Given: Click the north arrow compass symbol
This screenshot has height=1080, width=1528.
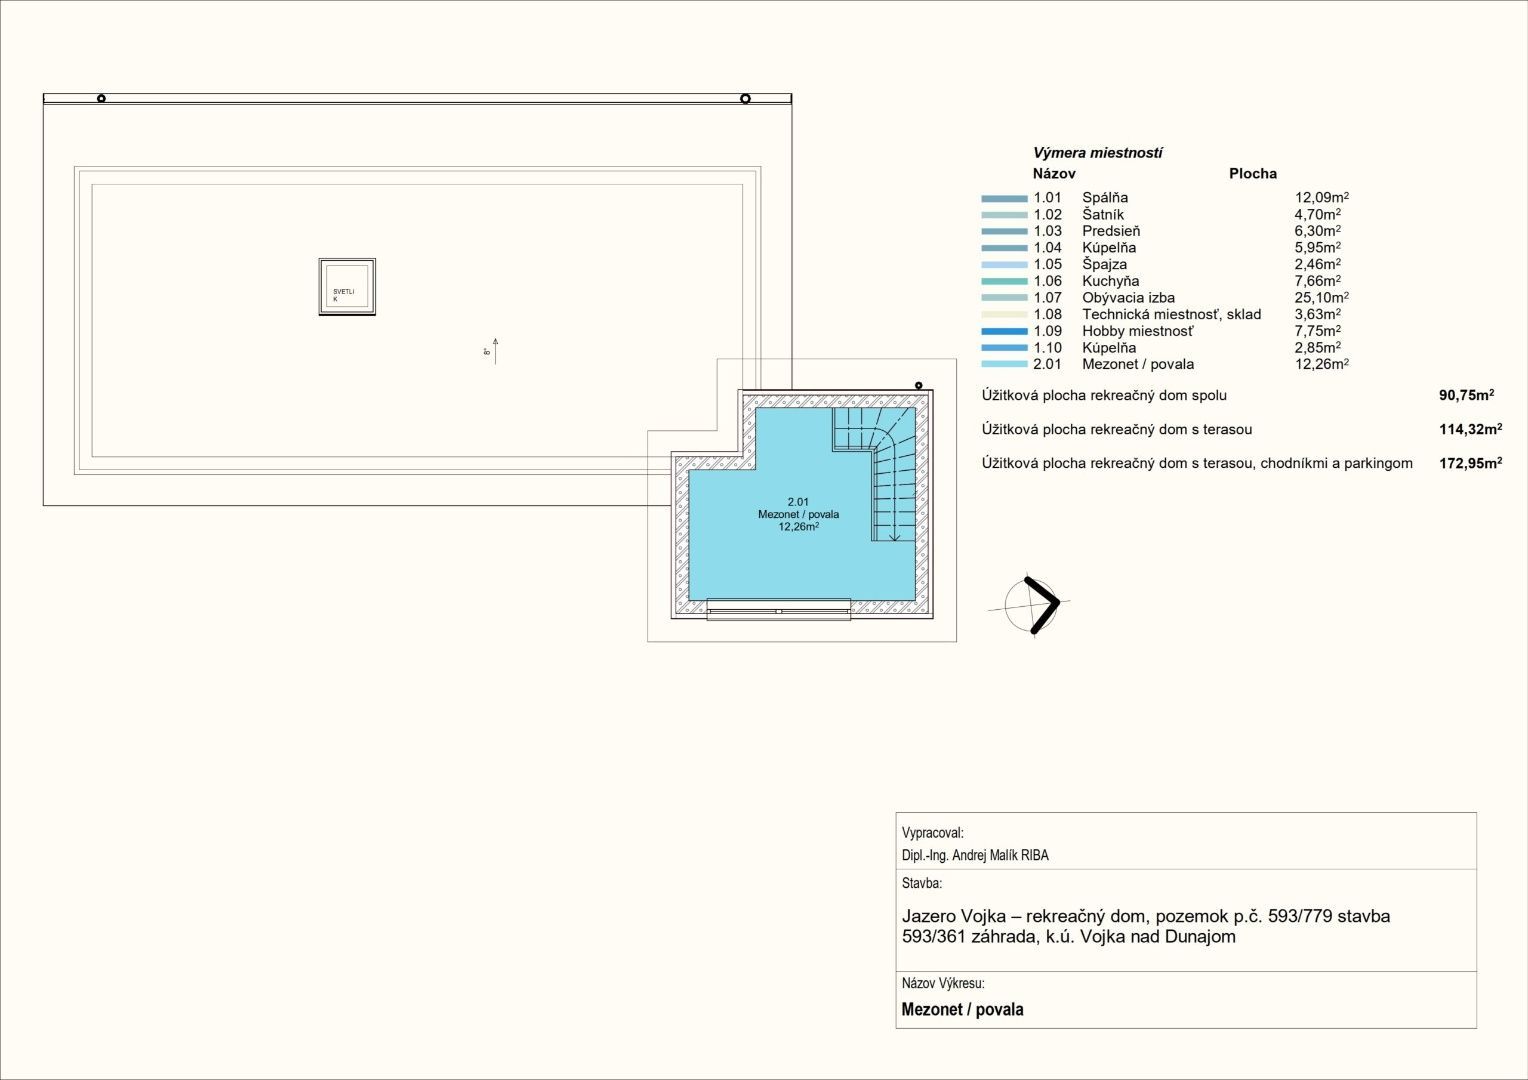Looking at the screenshot, I should tap(1030, 604).
